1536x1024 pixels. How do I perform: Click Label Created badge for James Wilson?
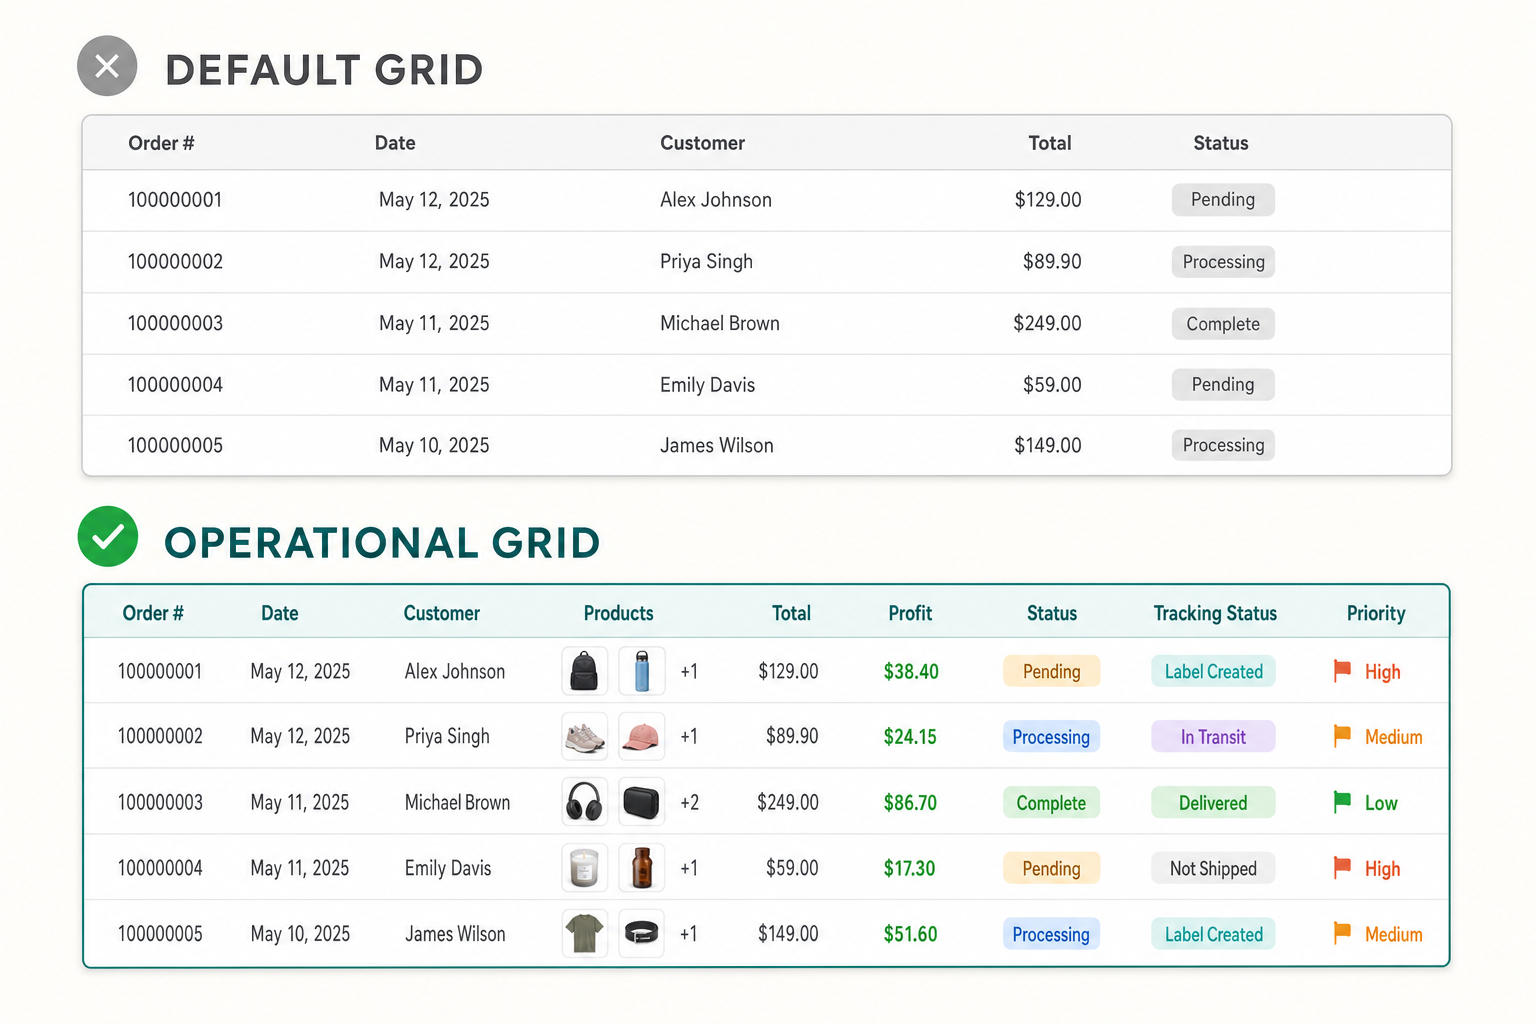[1213, 934]
